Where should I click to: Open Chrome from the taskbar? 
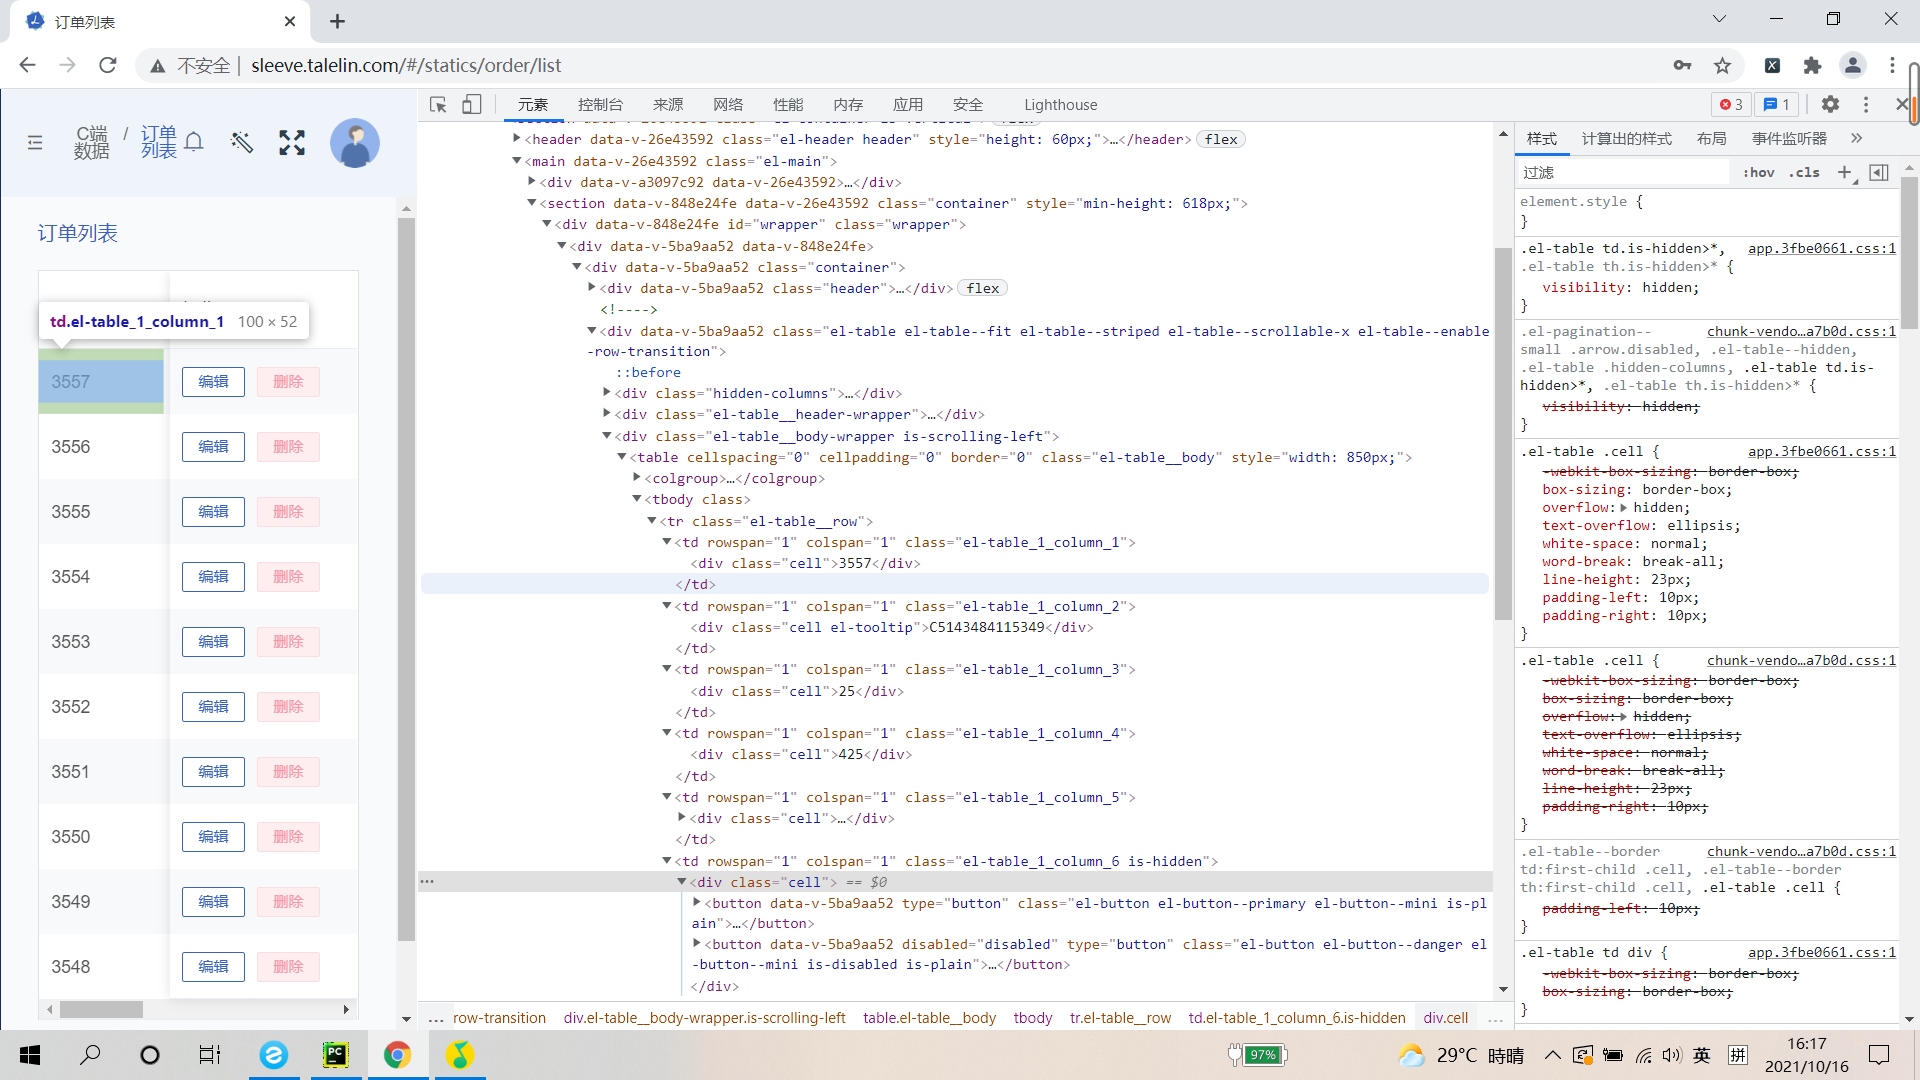[x=397, y=1055]
